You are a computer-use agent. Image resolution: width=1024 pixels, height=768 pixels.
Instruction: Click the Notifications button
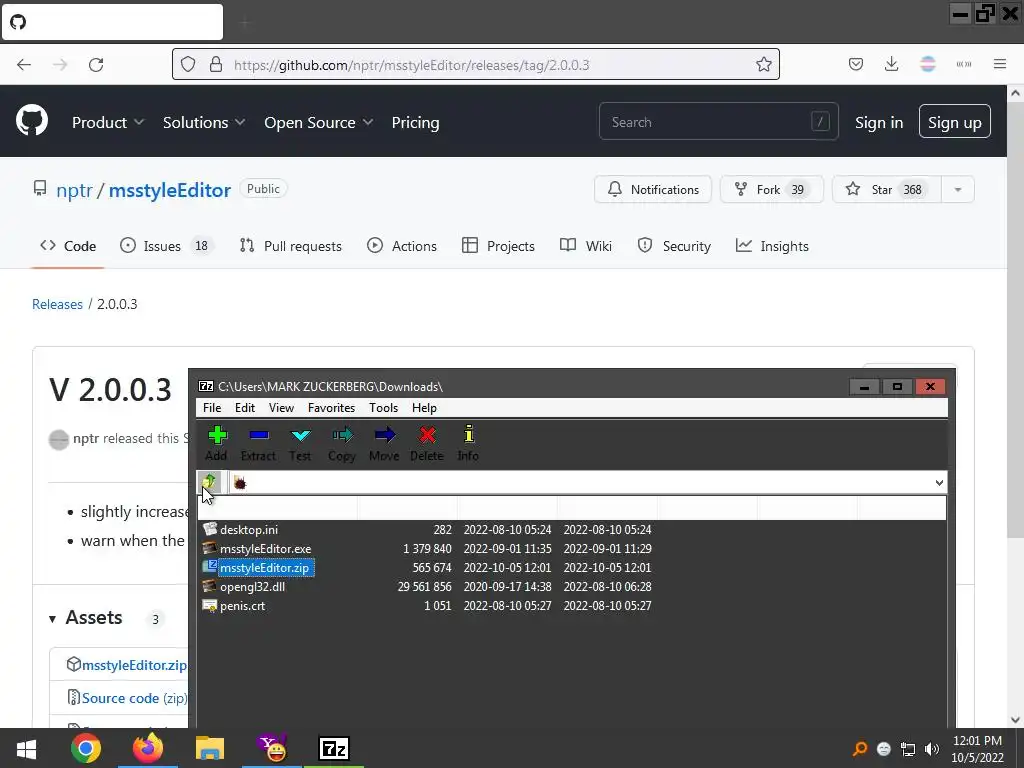coord(652,189)
